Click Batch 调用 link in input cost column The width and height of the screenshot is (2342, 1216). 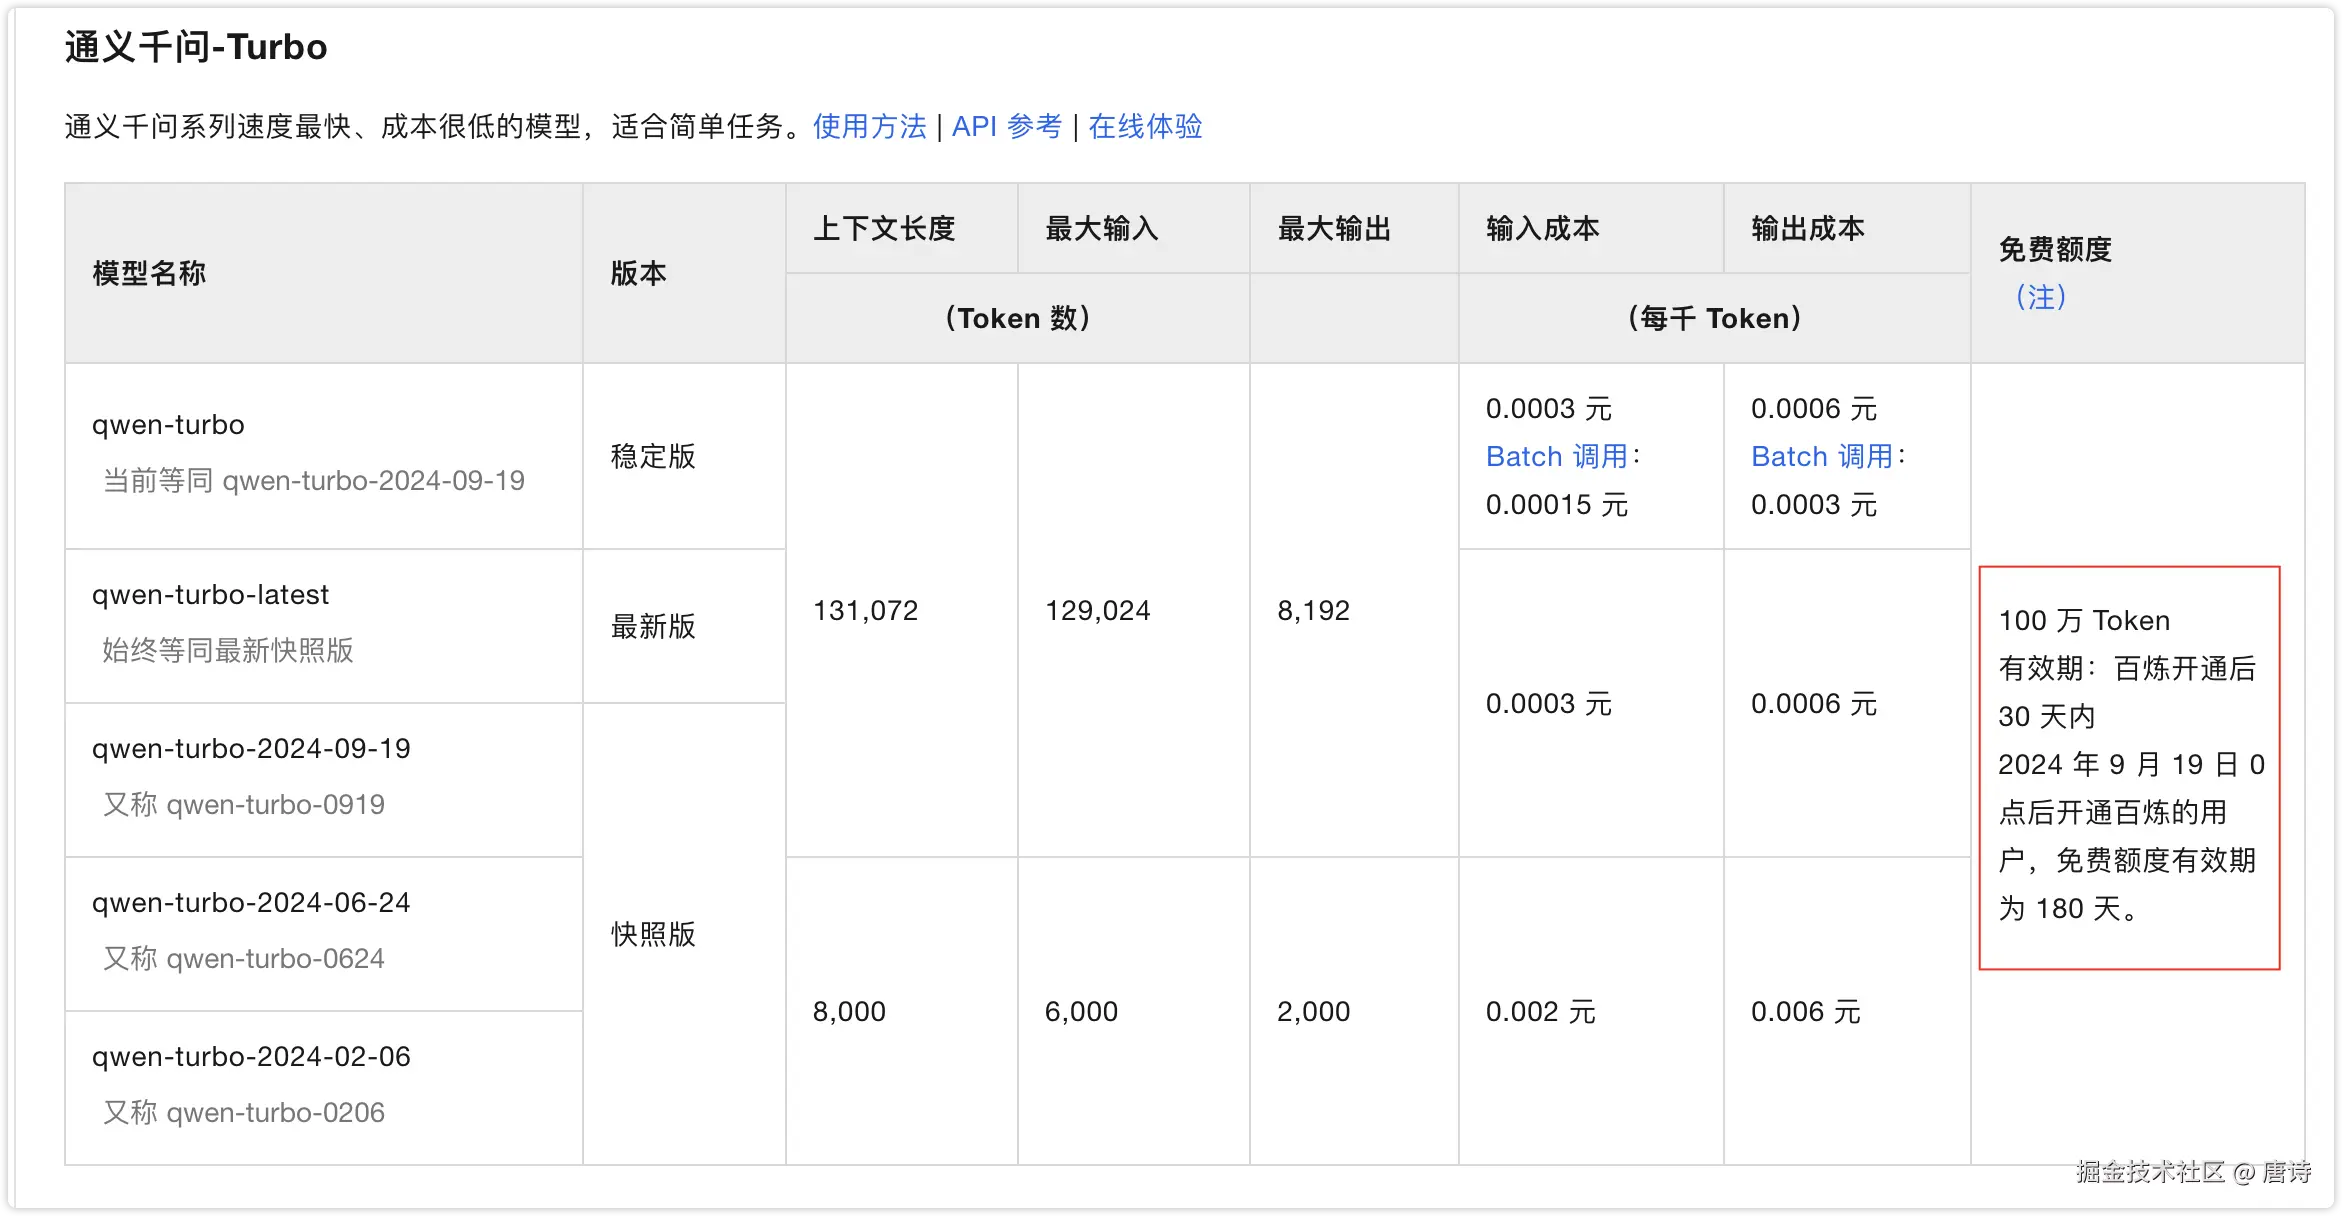(x=1557, y=457)
